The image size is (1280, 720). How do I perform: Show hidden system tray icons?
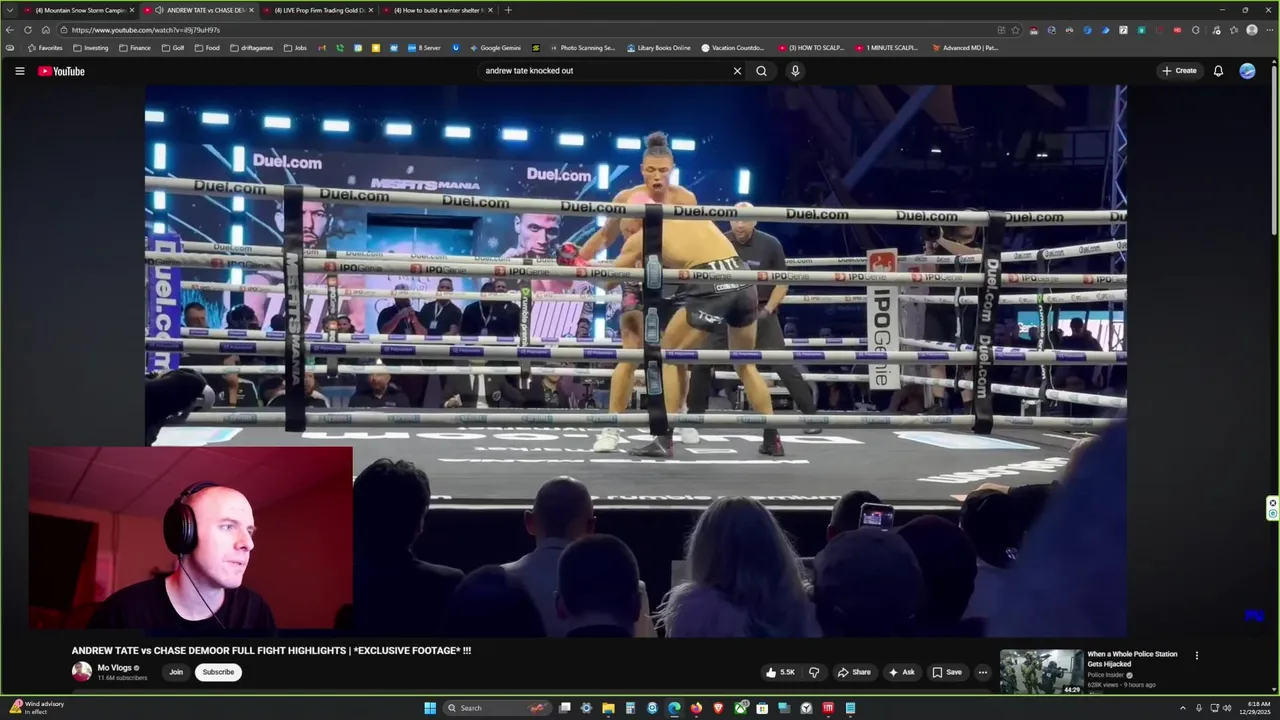tap(1183, 708)
